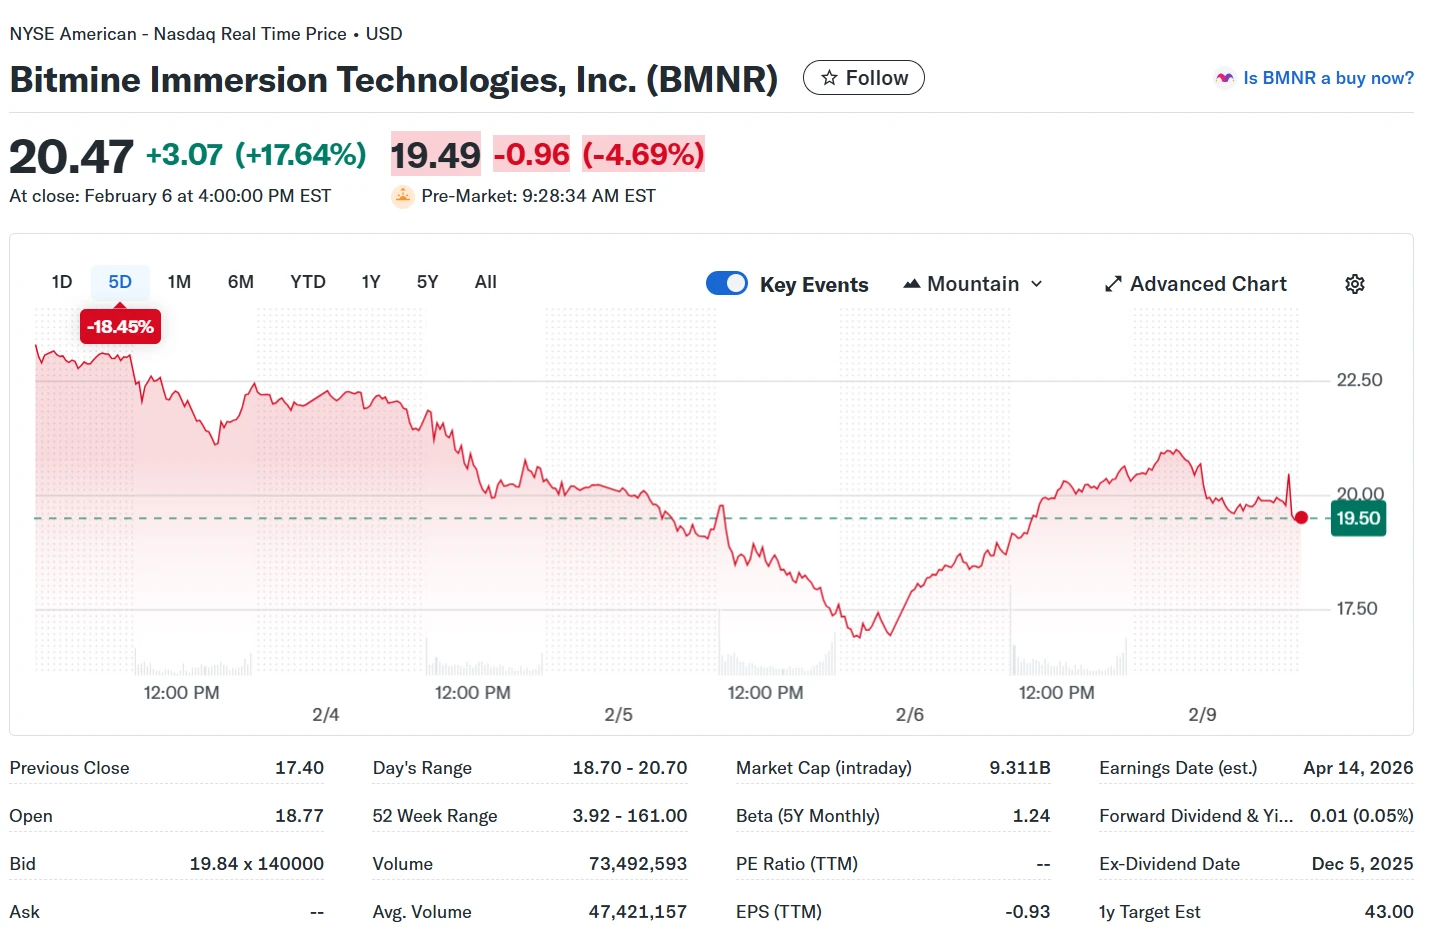Show the All time range
The width and height of the screenshot is (1436, 945).
[x=485, y=282]
